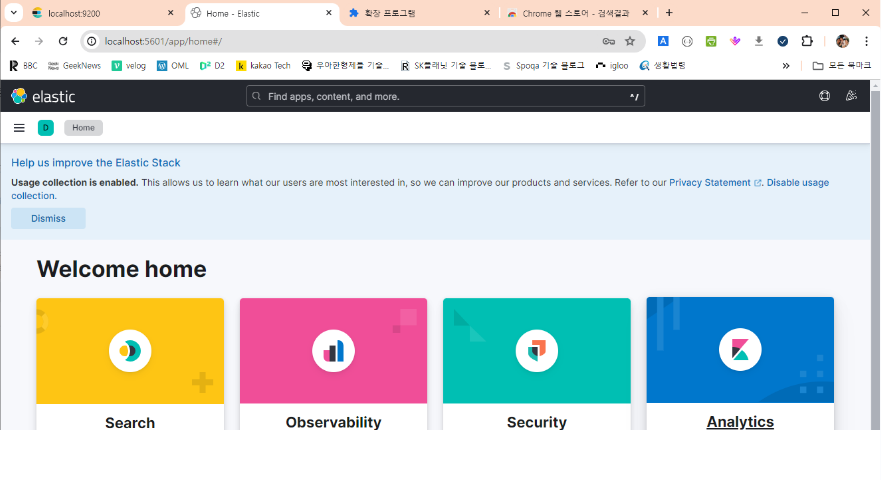Open the newsfeed celebration icon
Screen dimensions: 881x480
click(851, 96)
